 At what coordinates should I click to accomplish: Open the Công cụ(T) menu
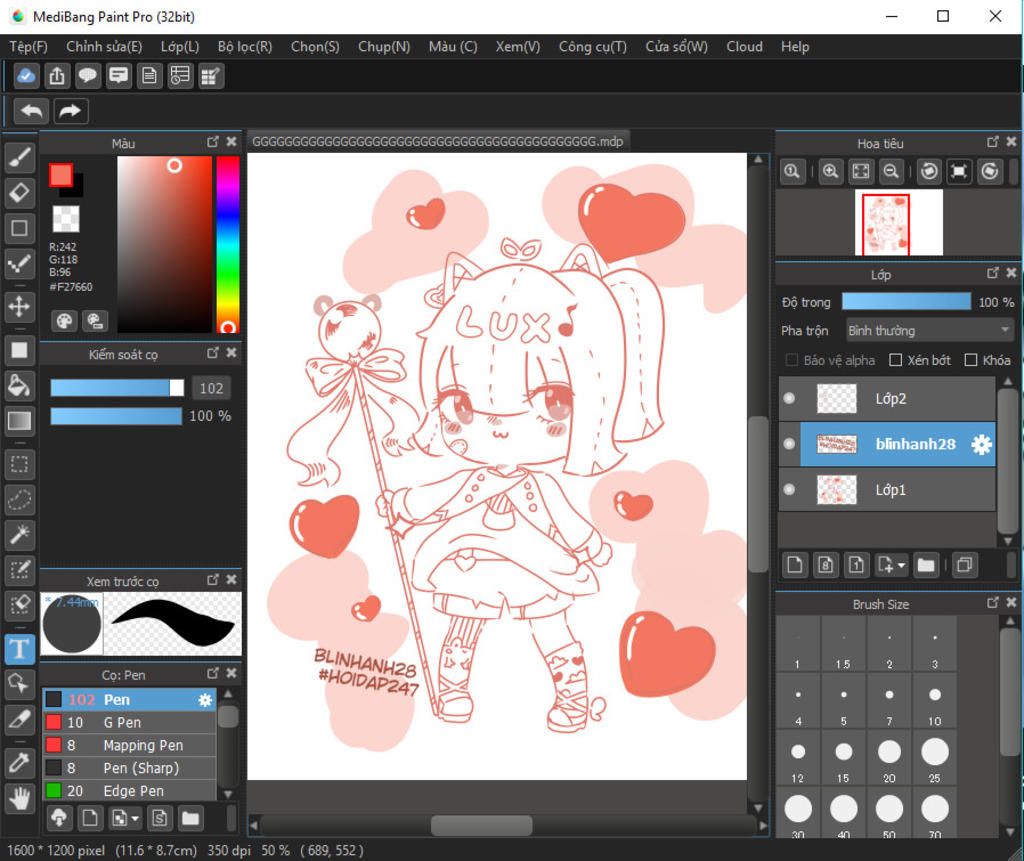click(593, 47)
